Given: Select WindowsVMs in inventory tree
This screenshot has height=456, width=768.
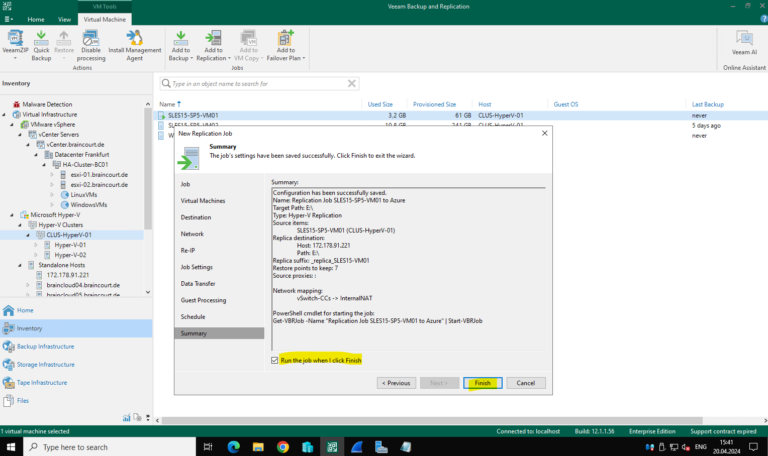Looking at the screenshot, I should click(x=88, y=205).
